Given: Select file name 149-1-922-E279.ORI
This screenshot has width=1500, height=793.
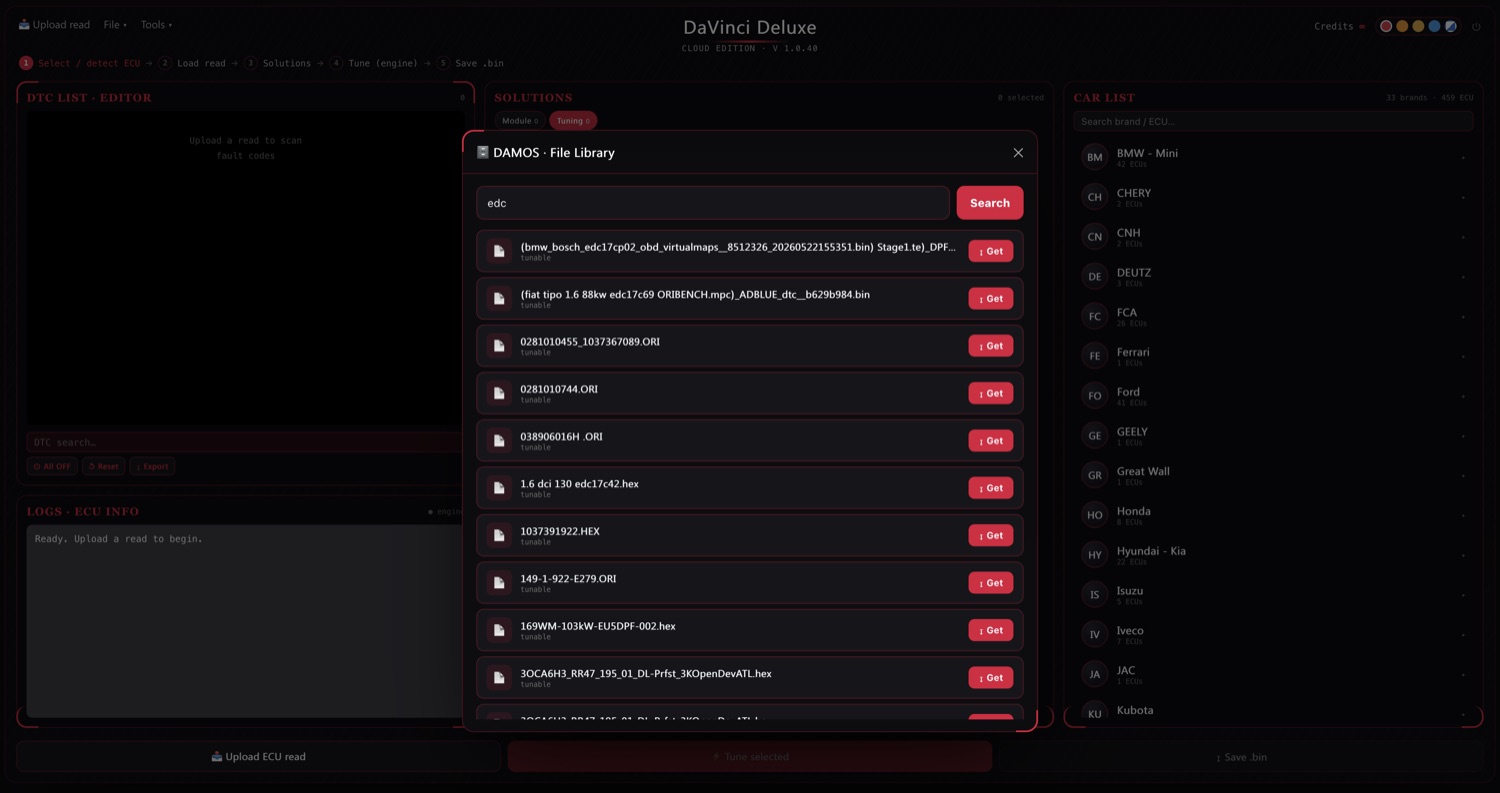Looking at the screenshot, I should [568, 578].
